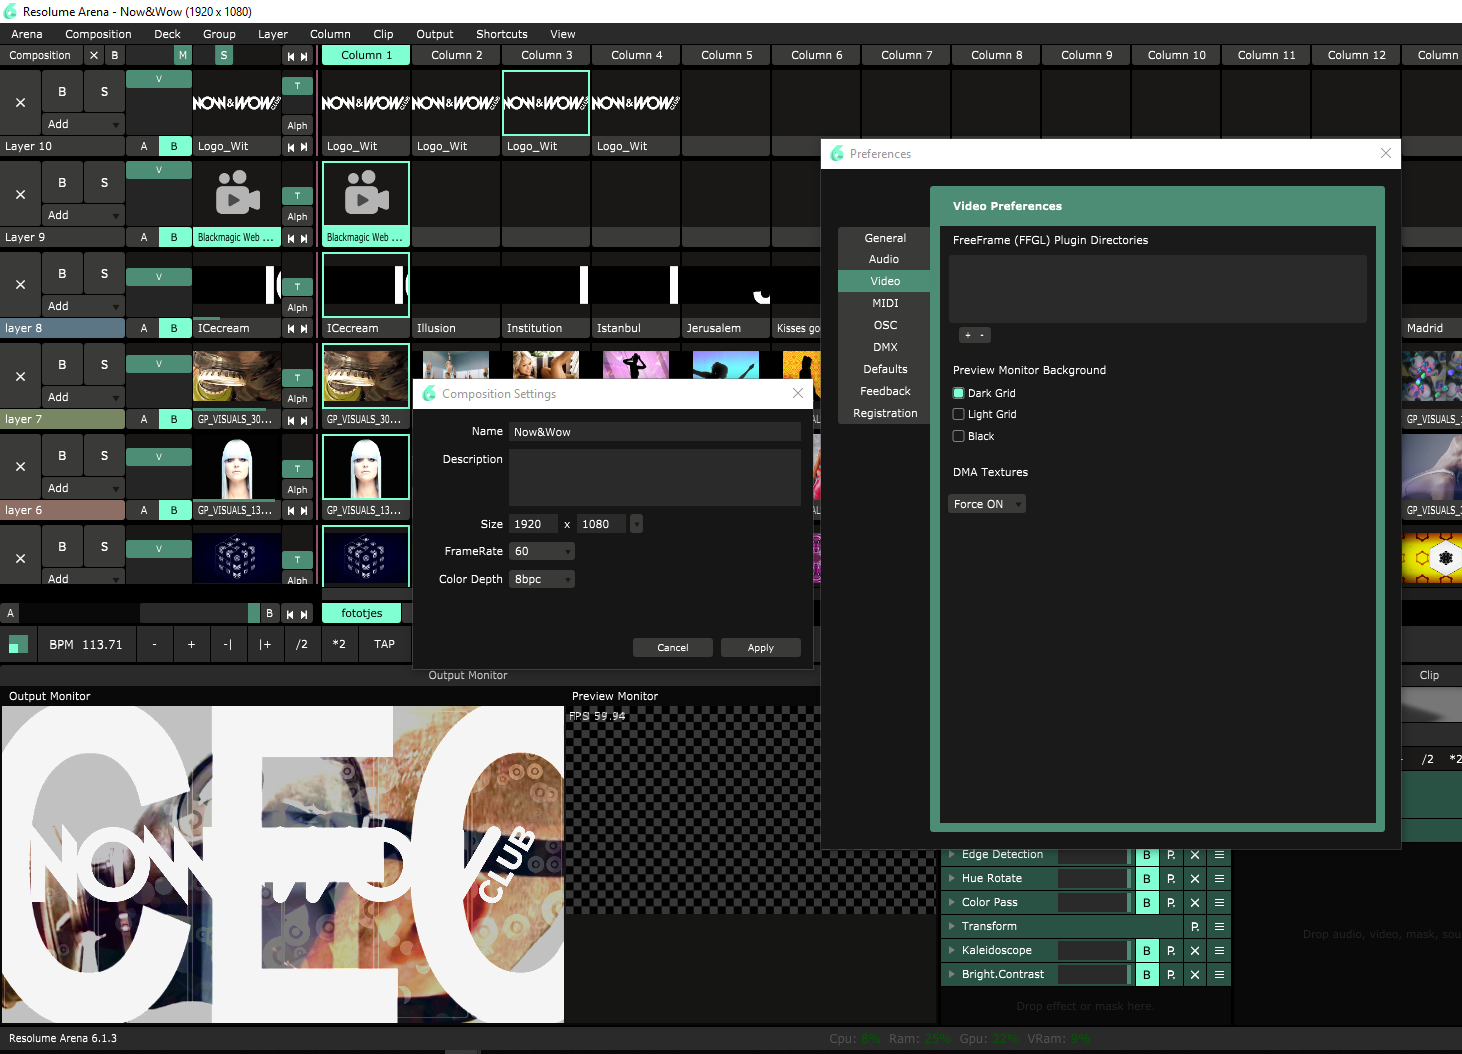Double the BPM with *2 button
Image resolution: width=1462 pixels, height=1054 pixels.
339,645
